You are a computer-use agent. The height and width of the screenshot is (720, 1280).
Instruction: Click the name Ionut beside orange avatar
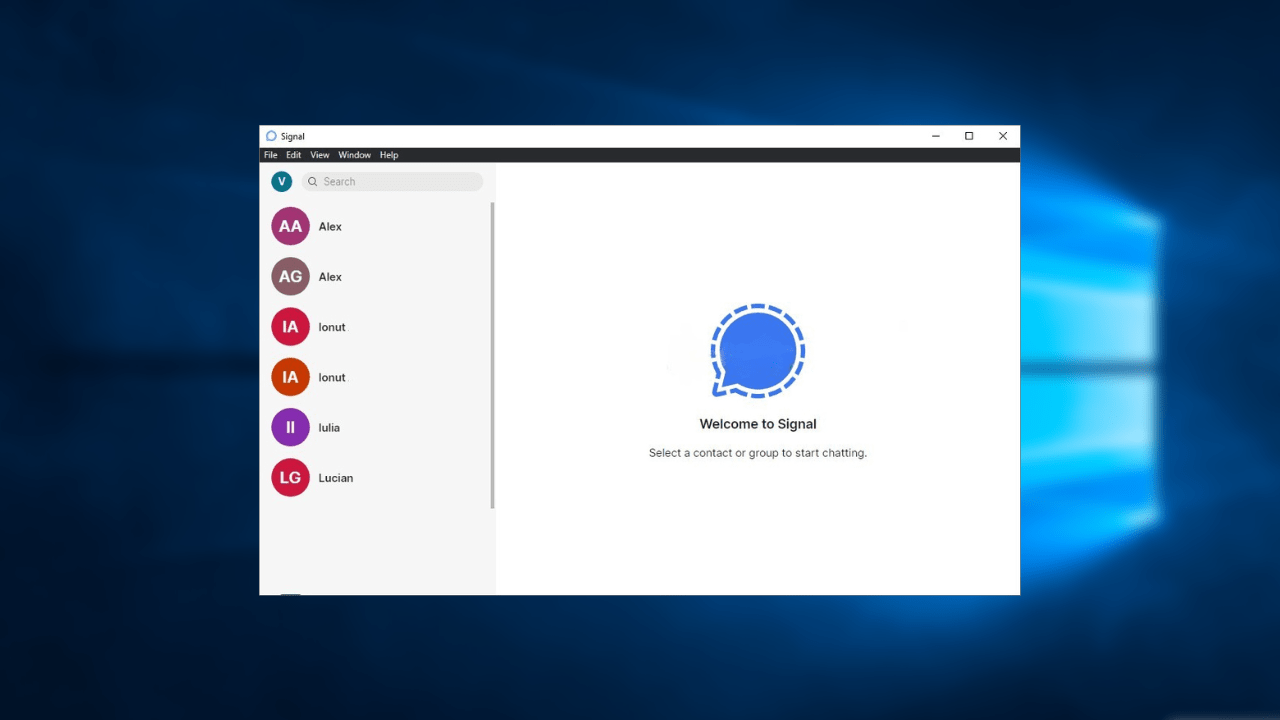pos(332,377)
